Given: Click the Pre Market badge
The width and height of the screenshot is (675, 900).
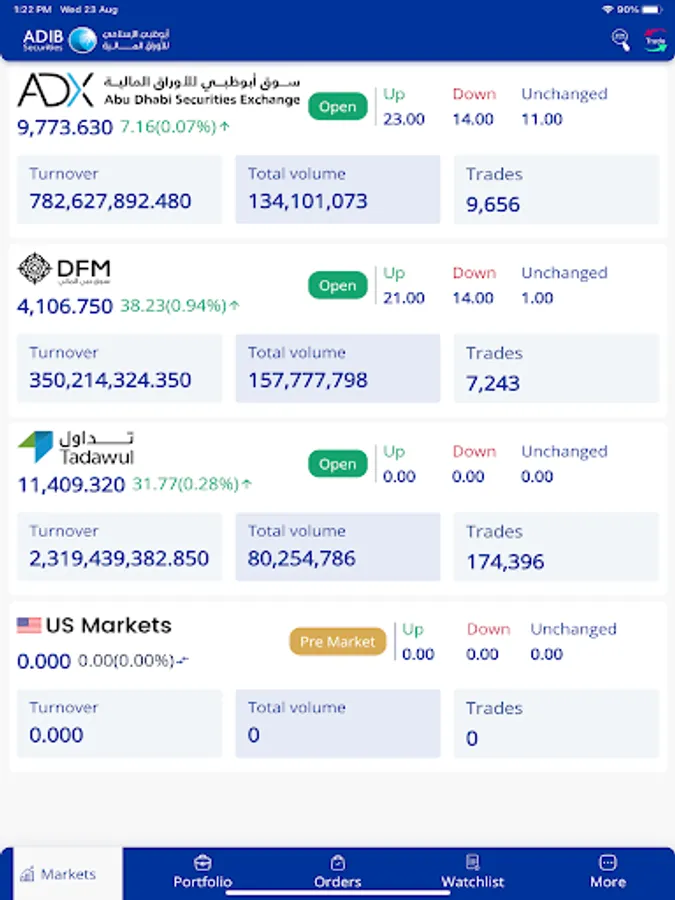Looking at the screenshot, I should (x=337, y=641).
